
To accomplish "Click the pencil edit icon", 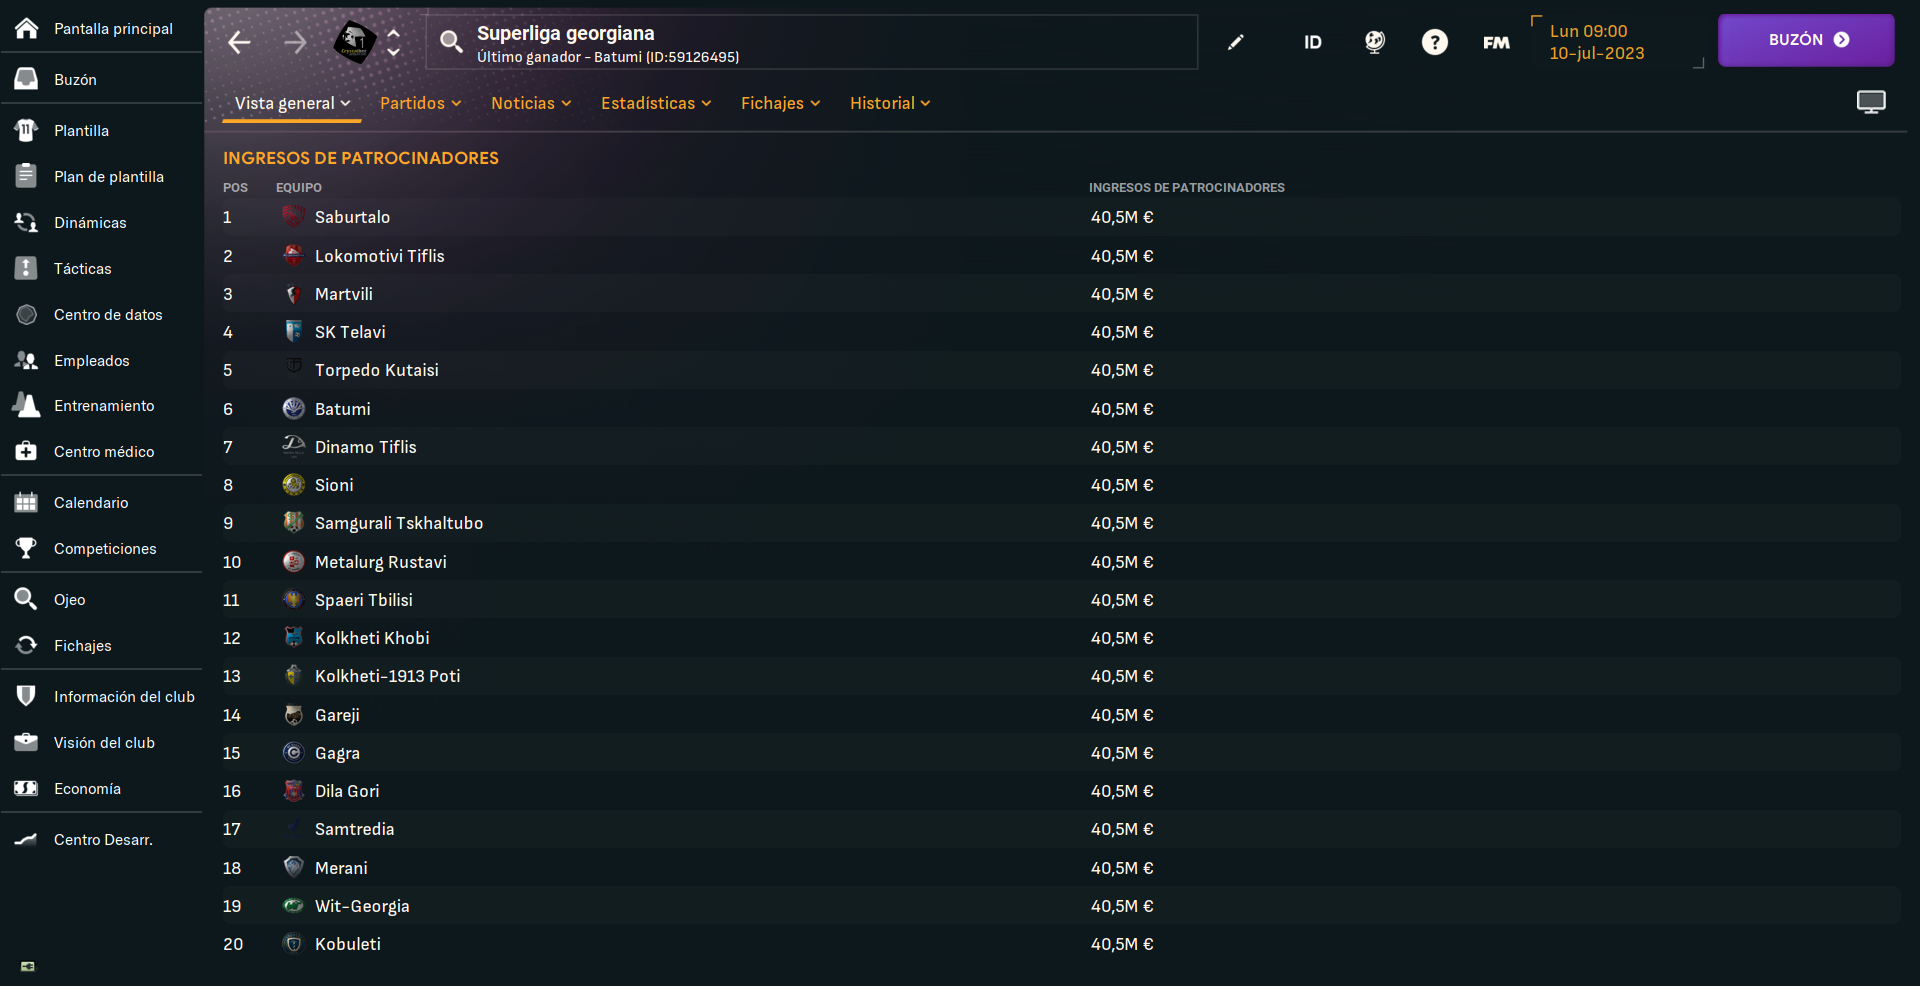I will point(1236,42).
